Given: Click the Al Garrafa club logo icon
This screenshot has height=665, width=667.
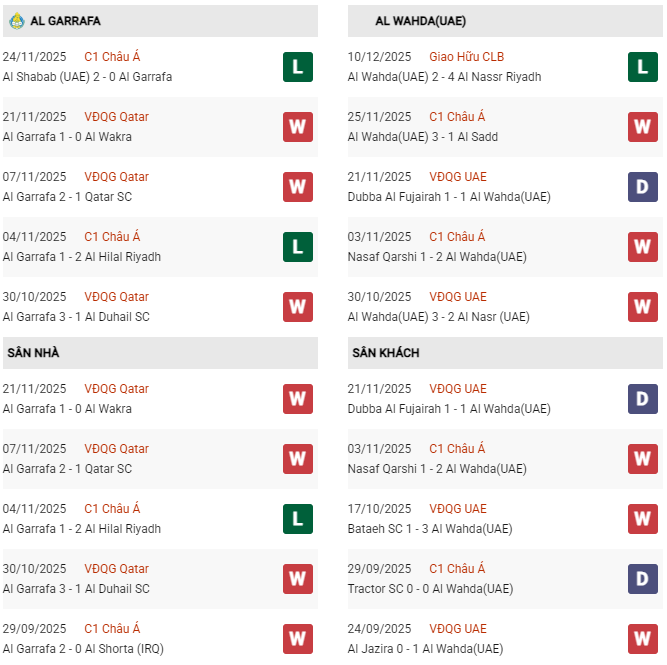Looking at the screenshot, I should tap(16, 20).
